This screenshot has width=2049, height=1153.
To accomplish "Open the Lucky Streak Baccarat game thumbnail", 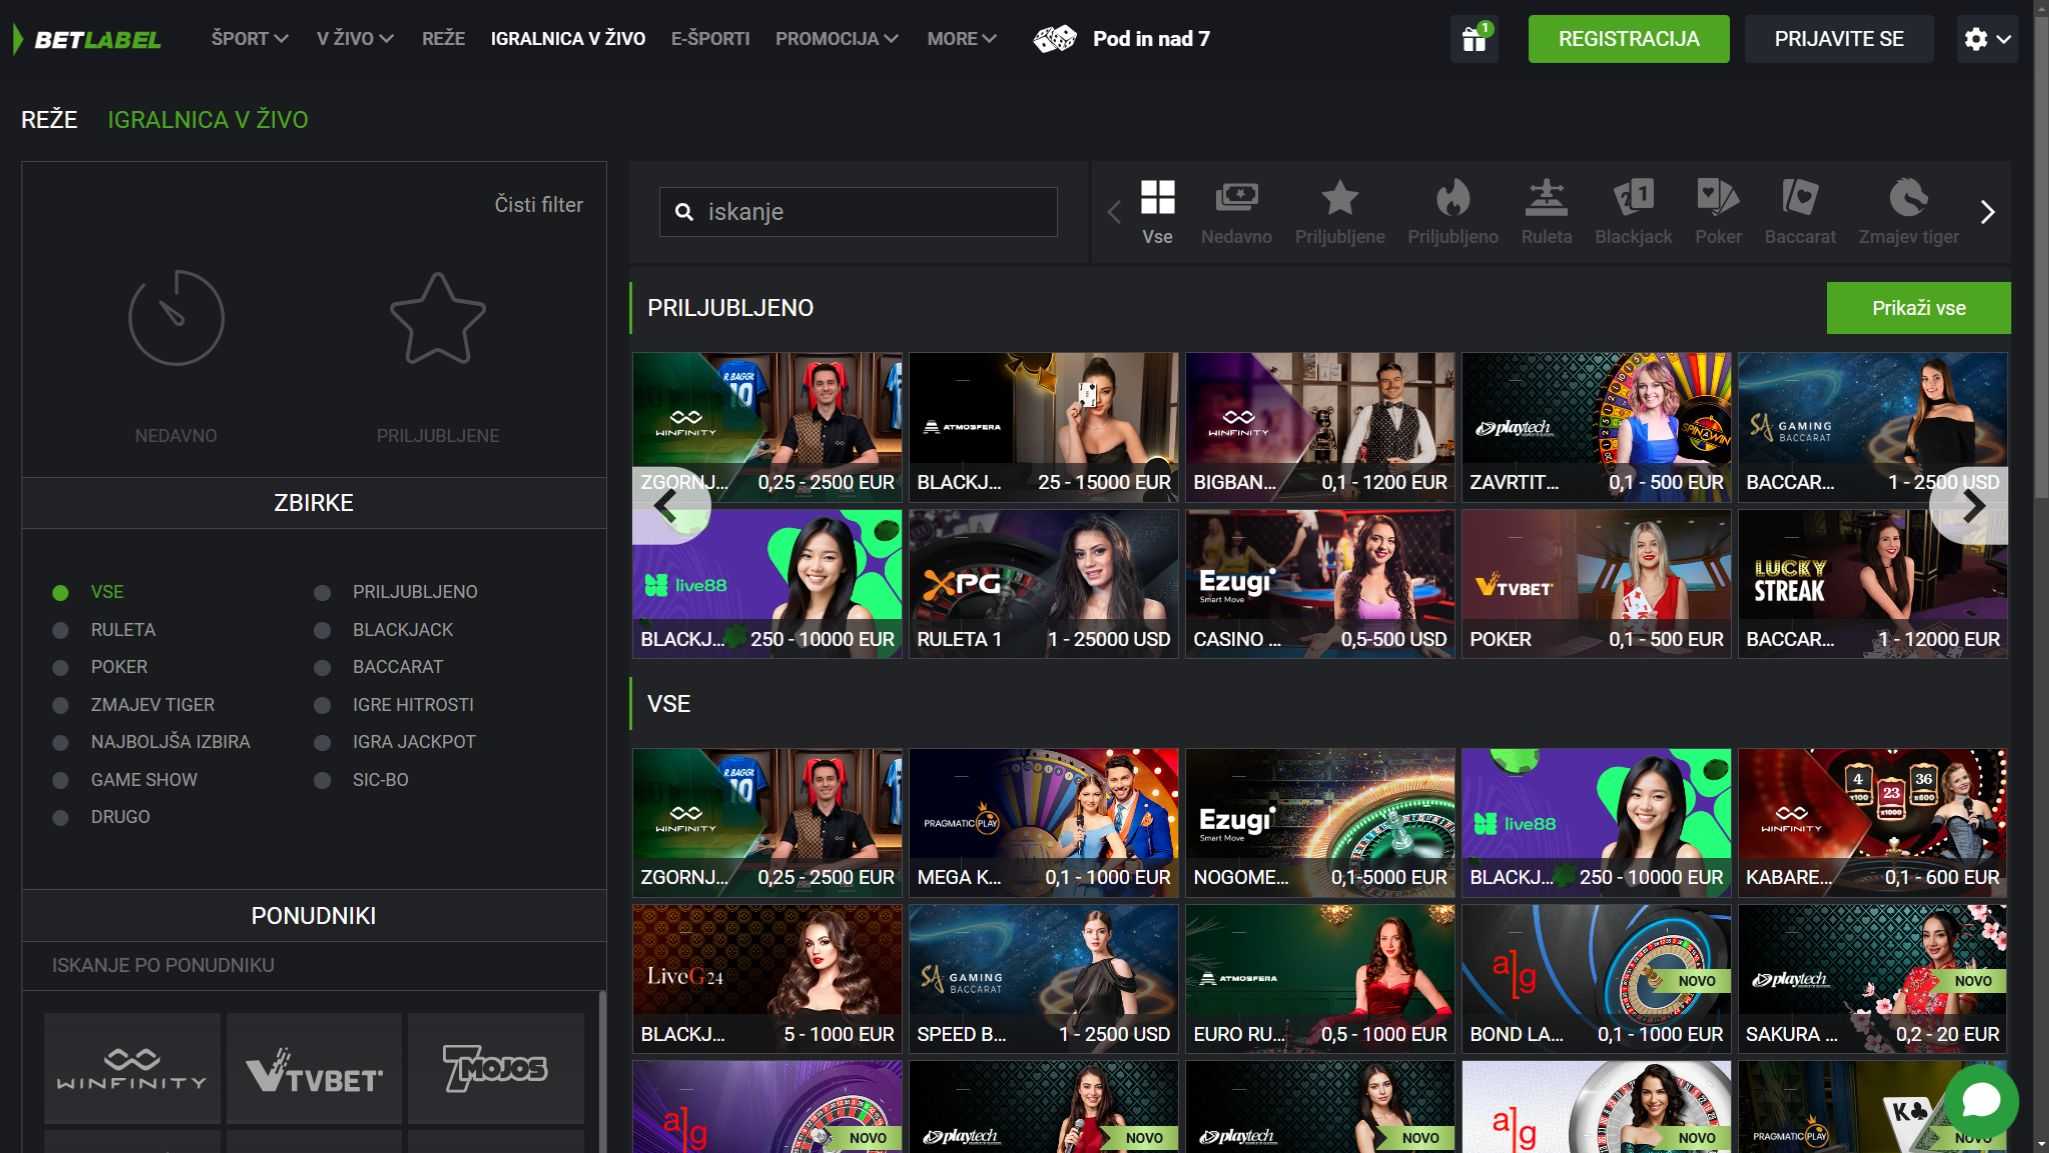I will click(x=1872, y=584).
